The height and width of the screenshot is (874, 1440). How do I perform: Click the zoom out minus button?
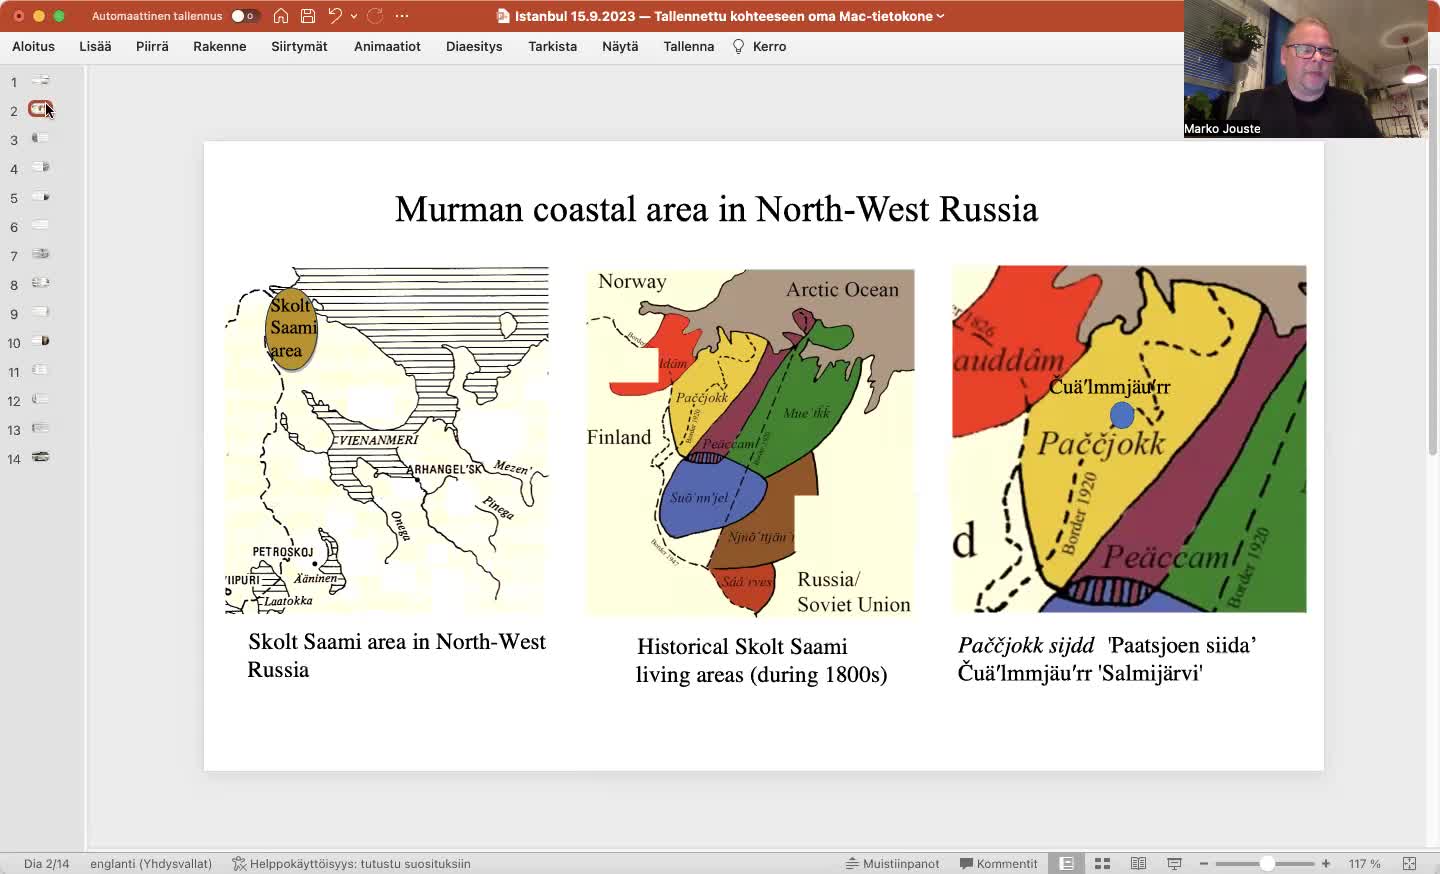(x=1204, y=863)
